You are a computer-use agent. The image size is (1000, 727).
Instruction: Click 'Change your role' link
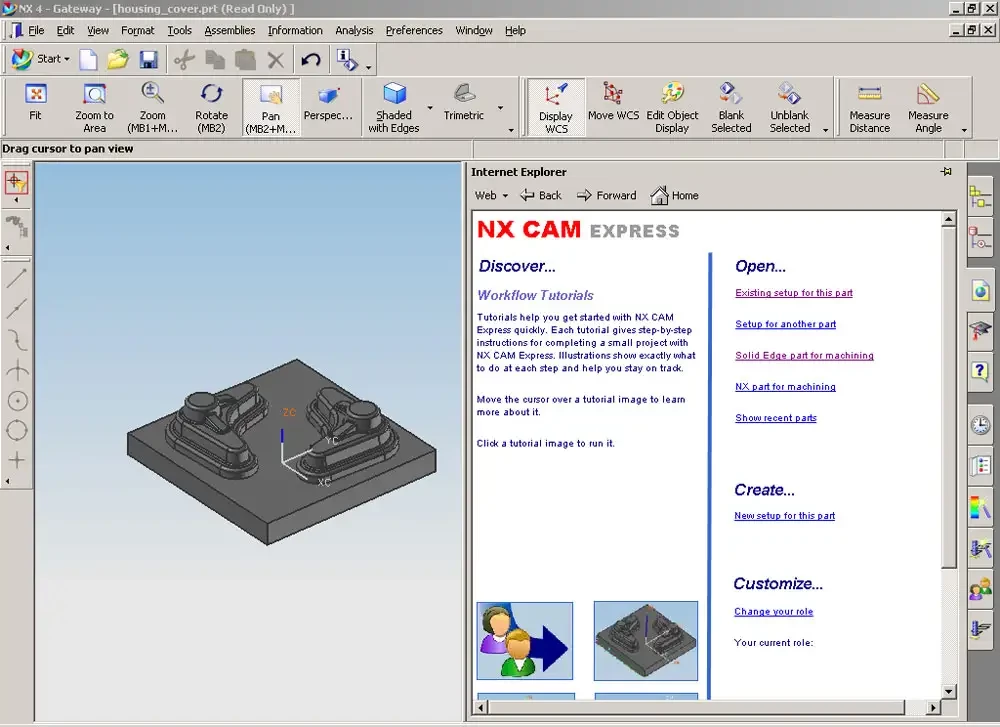click(x=773, y=612)
